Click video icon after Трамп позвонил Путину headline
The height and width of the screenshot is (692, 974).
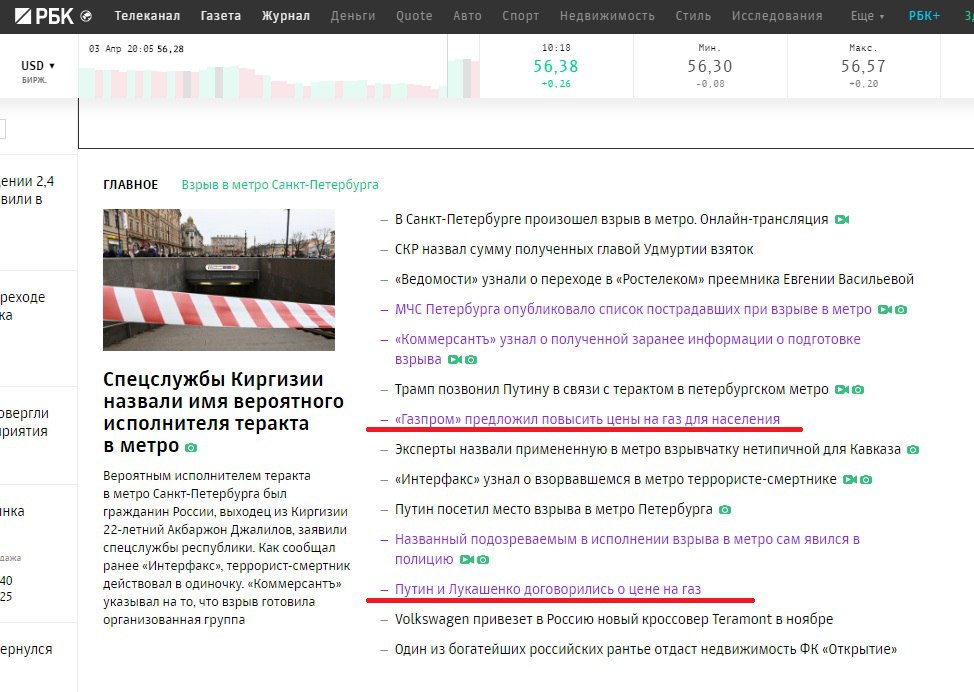pyautogui.click(x=842, y=390)
